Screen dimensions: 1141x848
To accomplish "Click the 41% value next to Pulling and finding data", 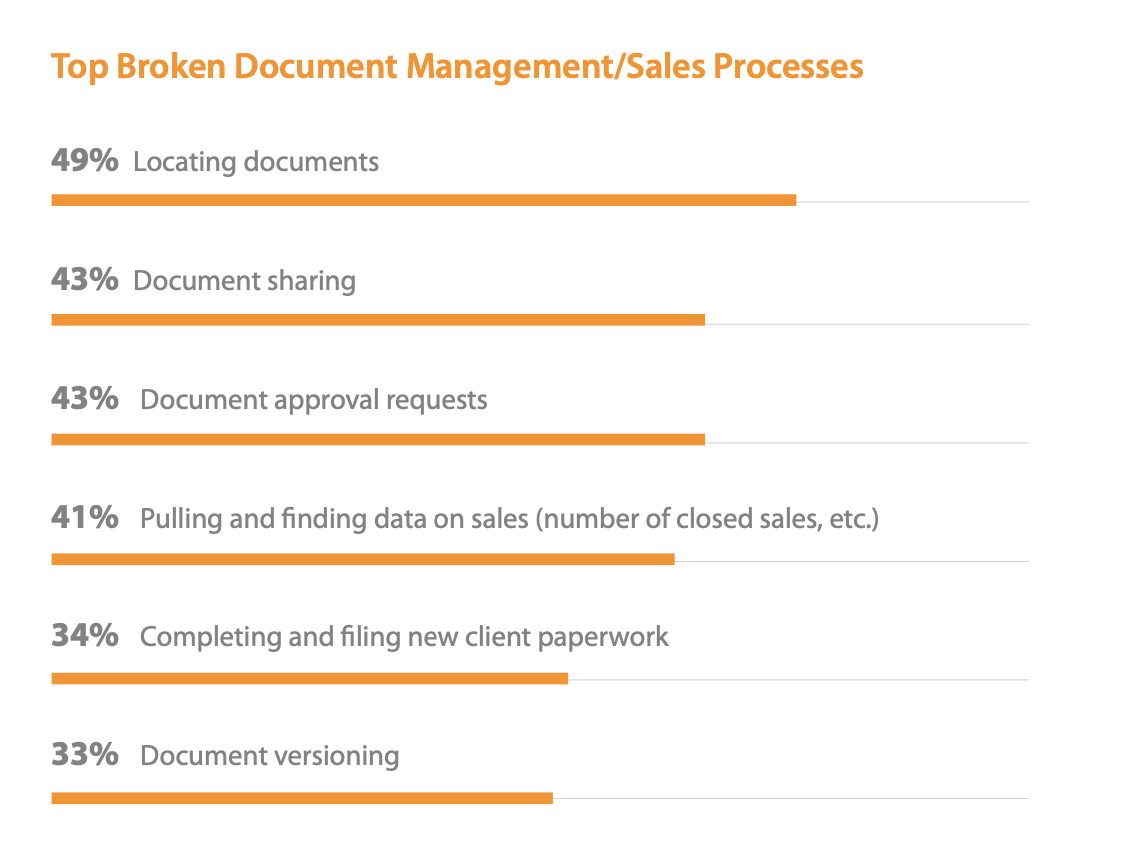I will click(x=84, y=518).
